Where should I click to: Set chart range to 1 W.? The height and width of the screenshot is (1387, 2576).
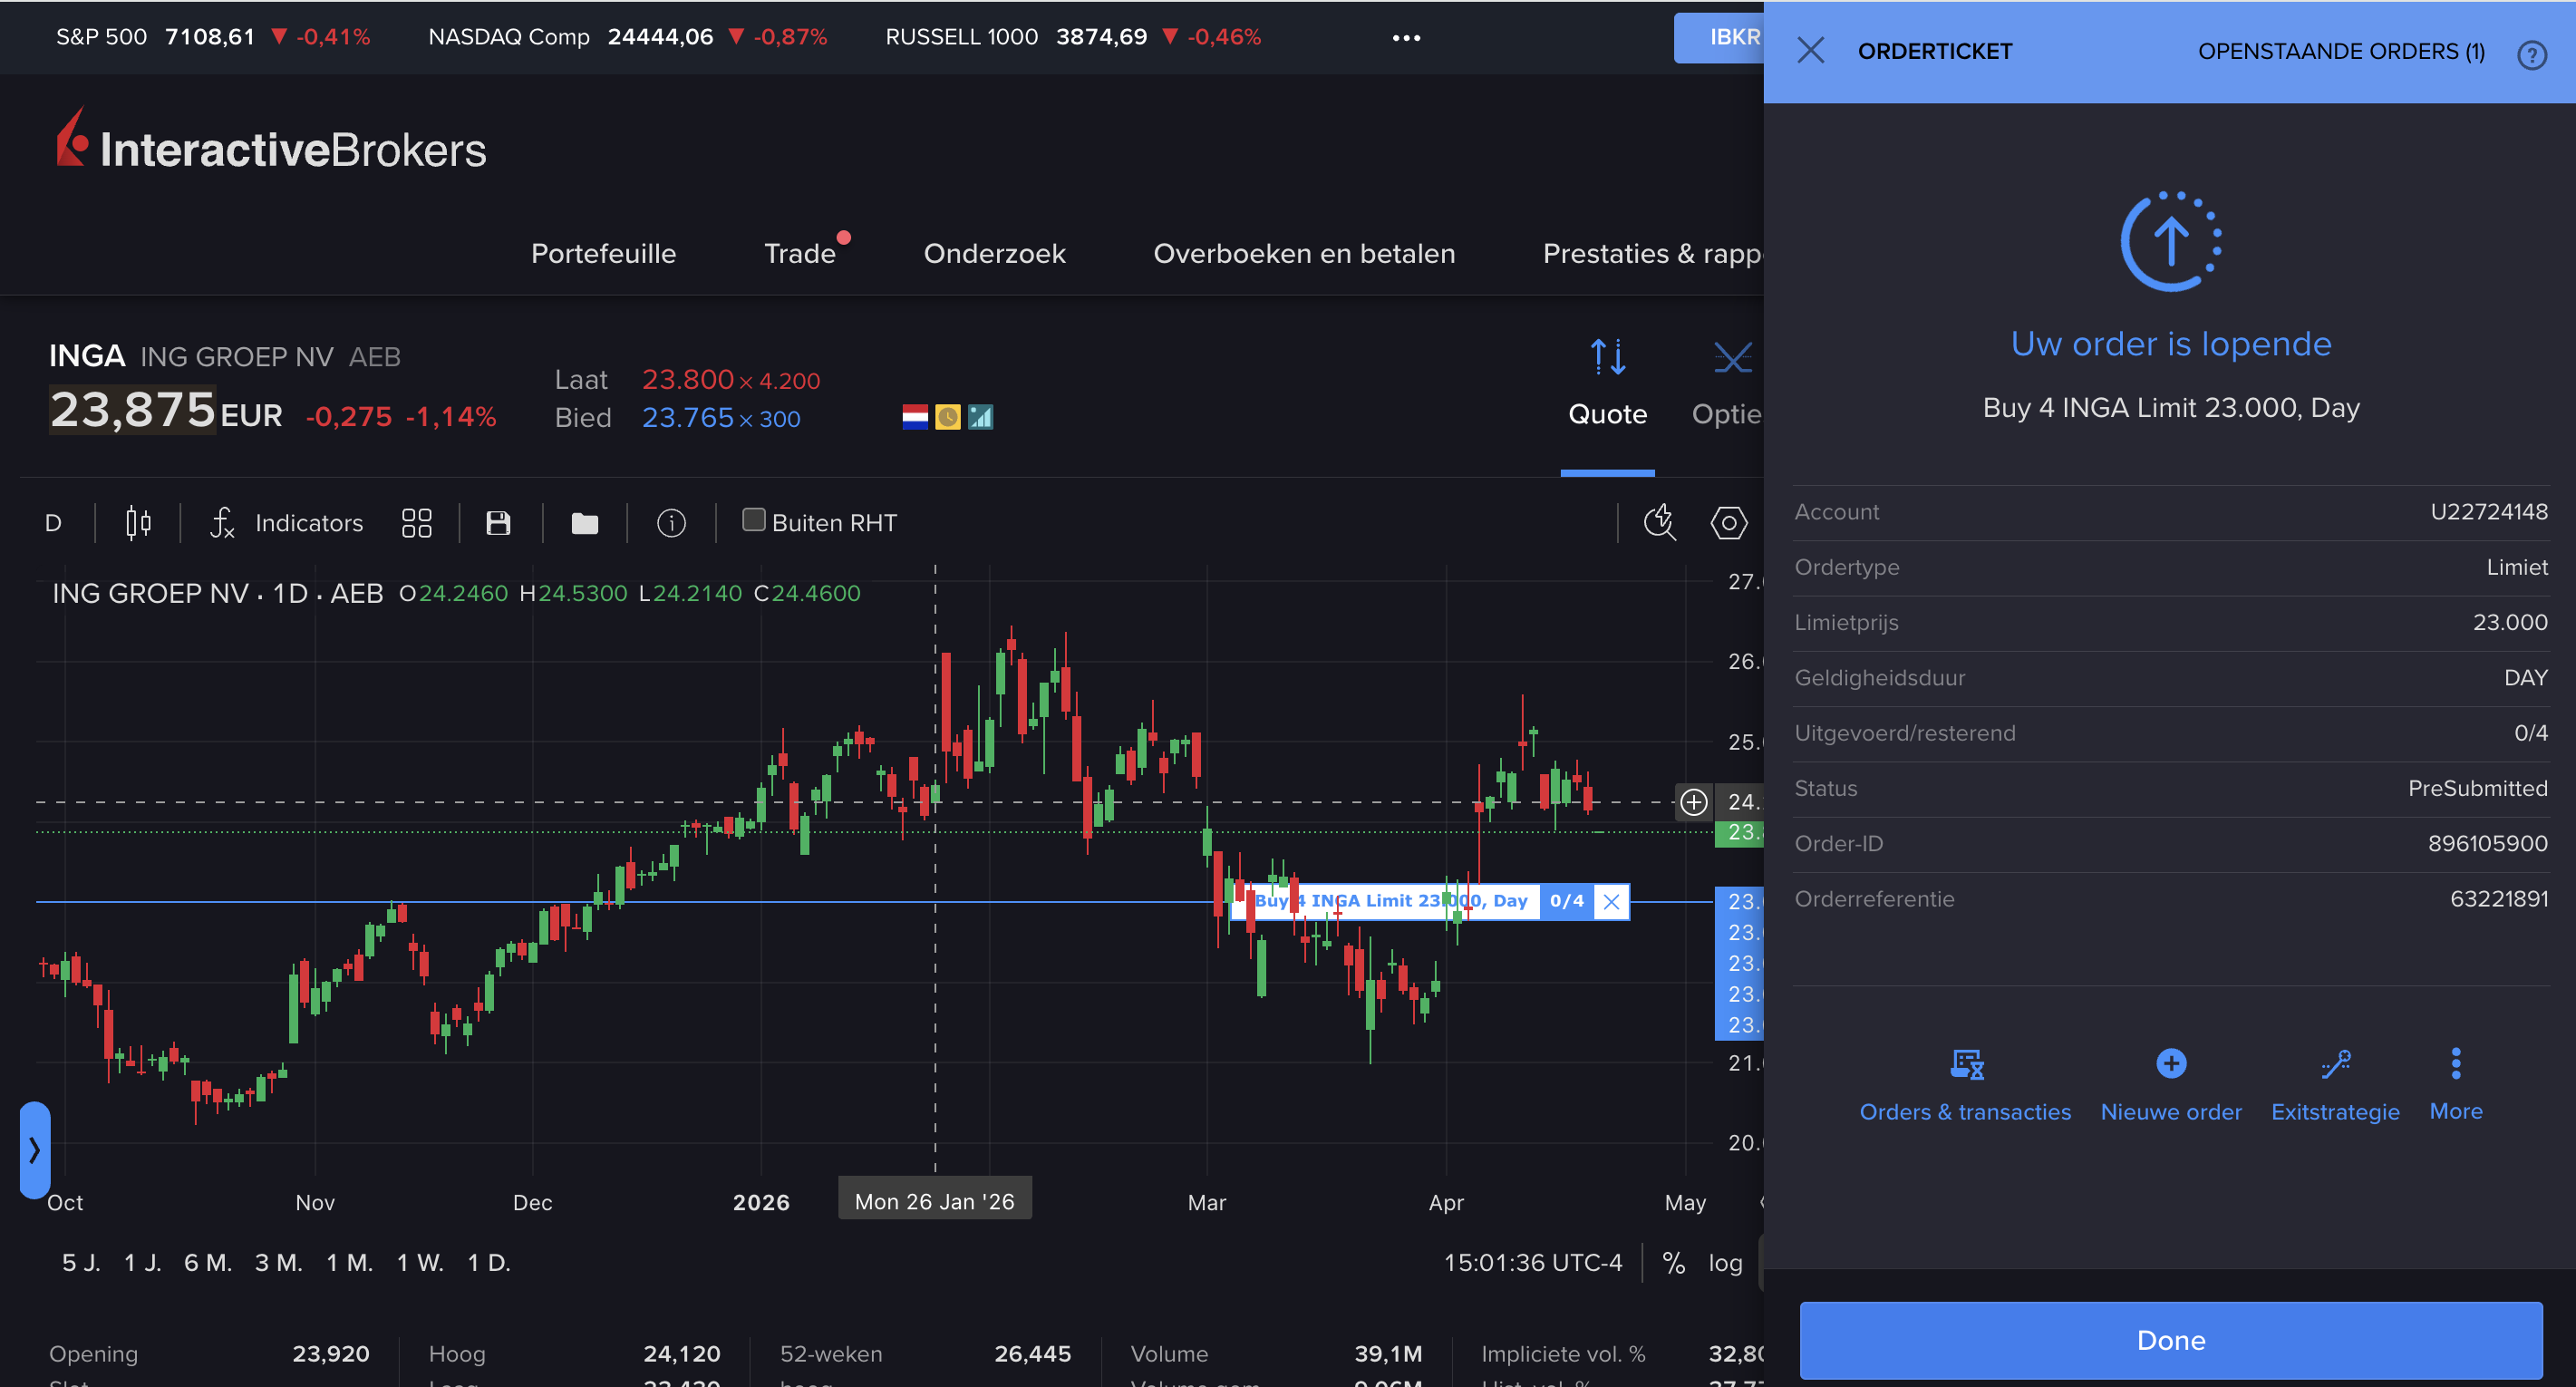coord(420,1263)
